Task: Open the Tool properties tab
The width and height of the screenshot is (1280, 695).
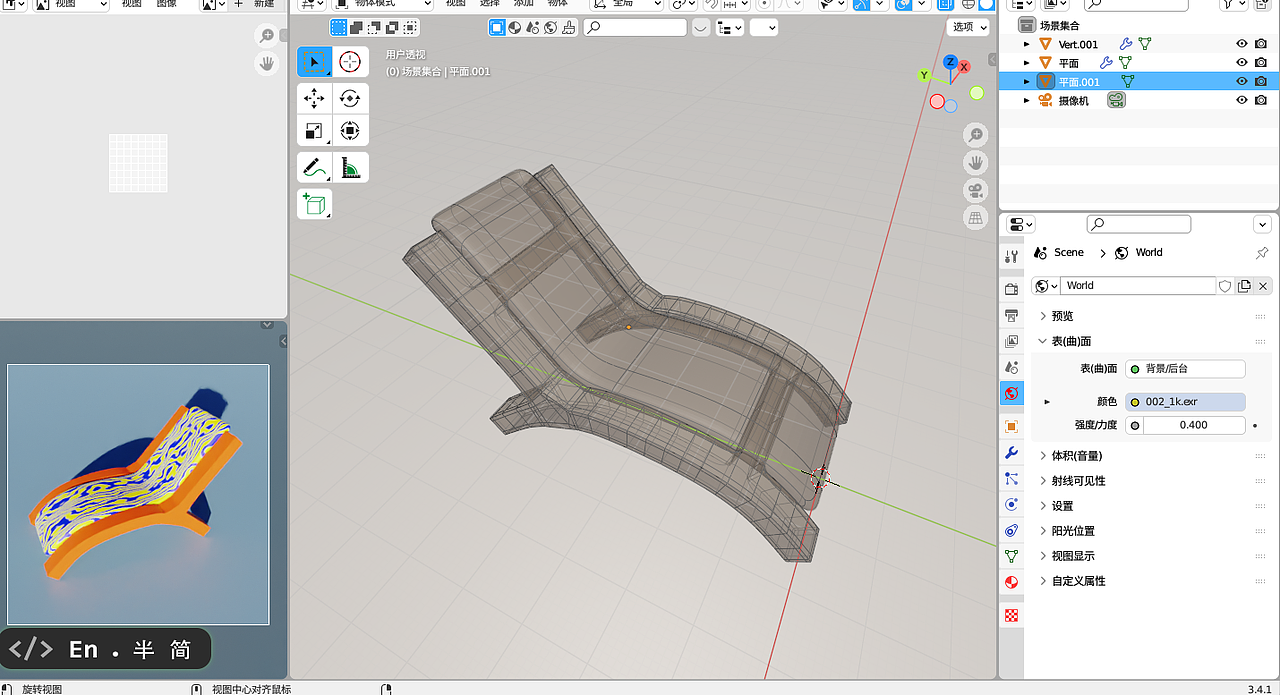Action: tap(1012, 257)
